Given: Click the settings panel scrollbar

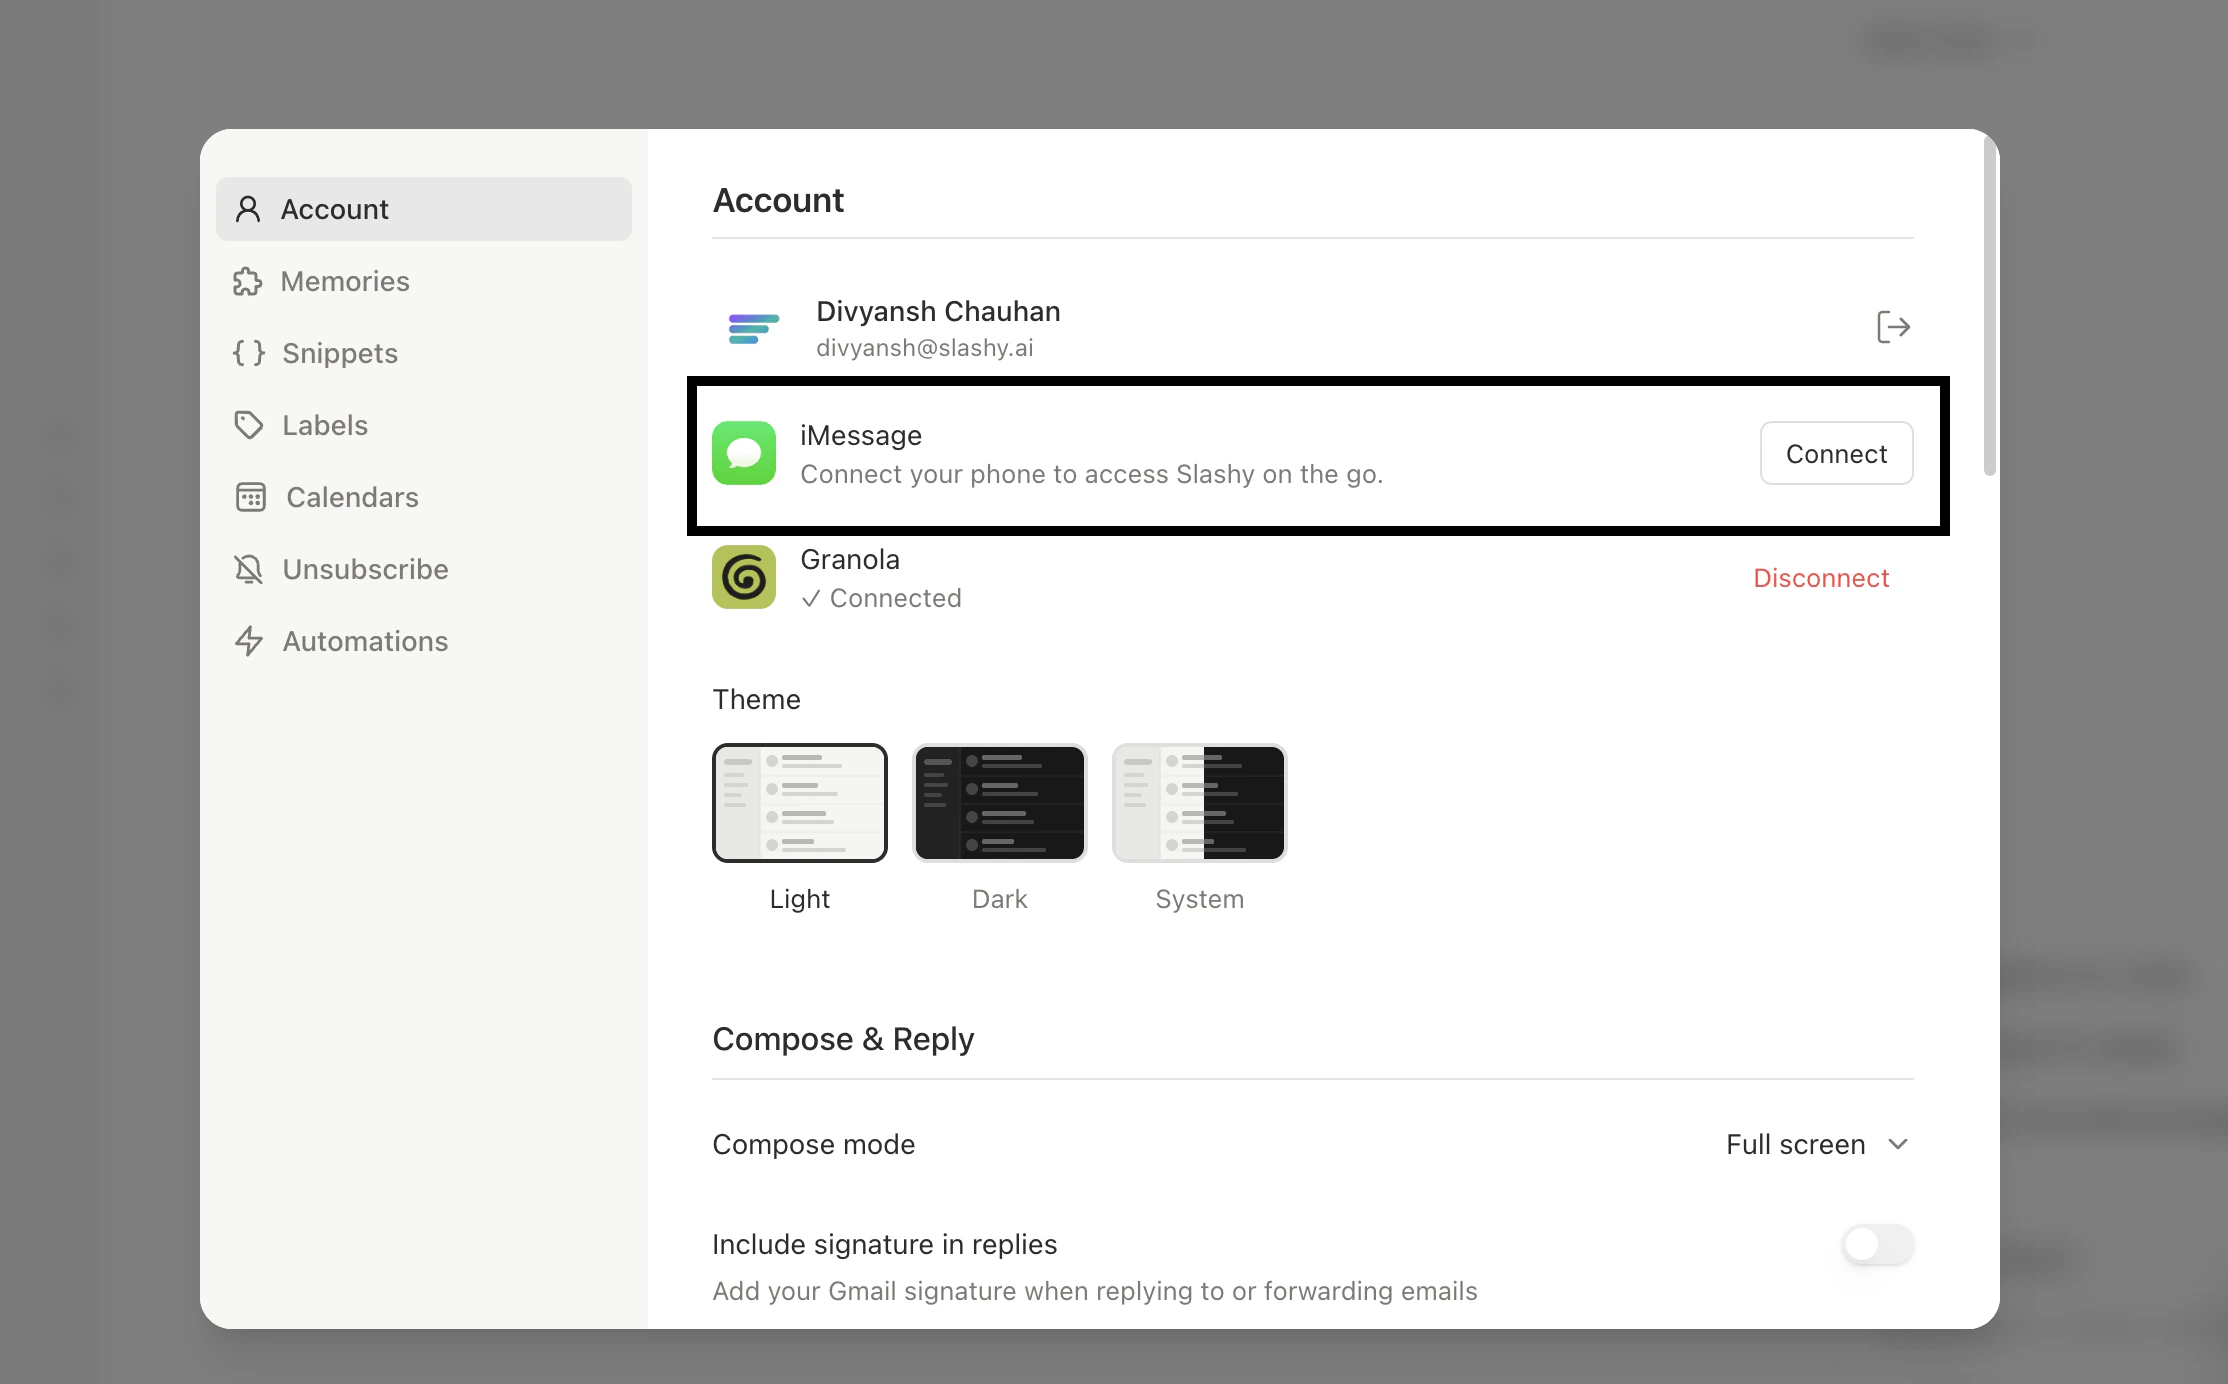Looking at the screenshot, I should pos(1989,307).
